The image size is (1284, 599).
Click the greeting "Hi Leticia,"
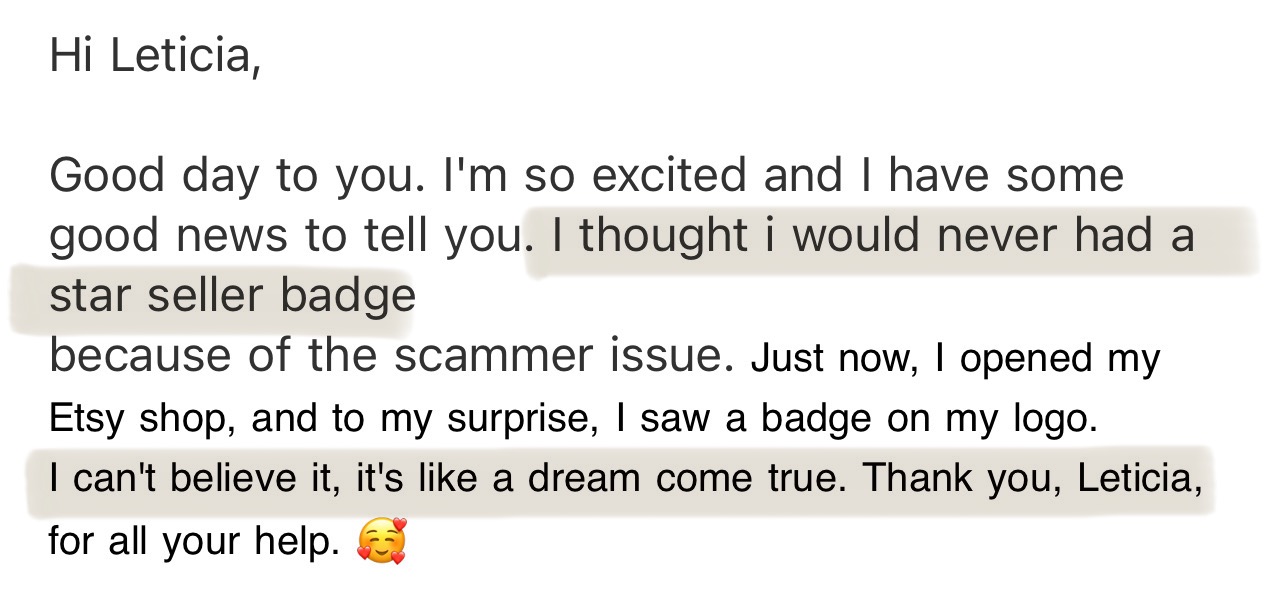(155, 56)
